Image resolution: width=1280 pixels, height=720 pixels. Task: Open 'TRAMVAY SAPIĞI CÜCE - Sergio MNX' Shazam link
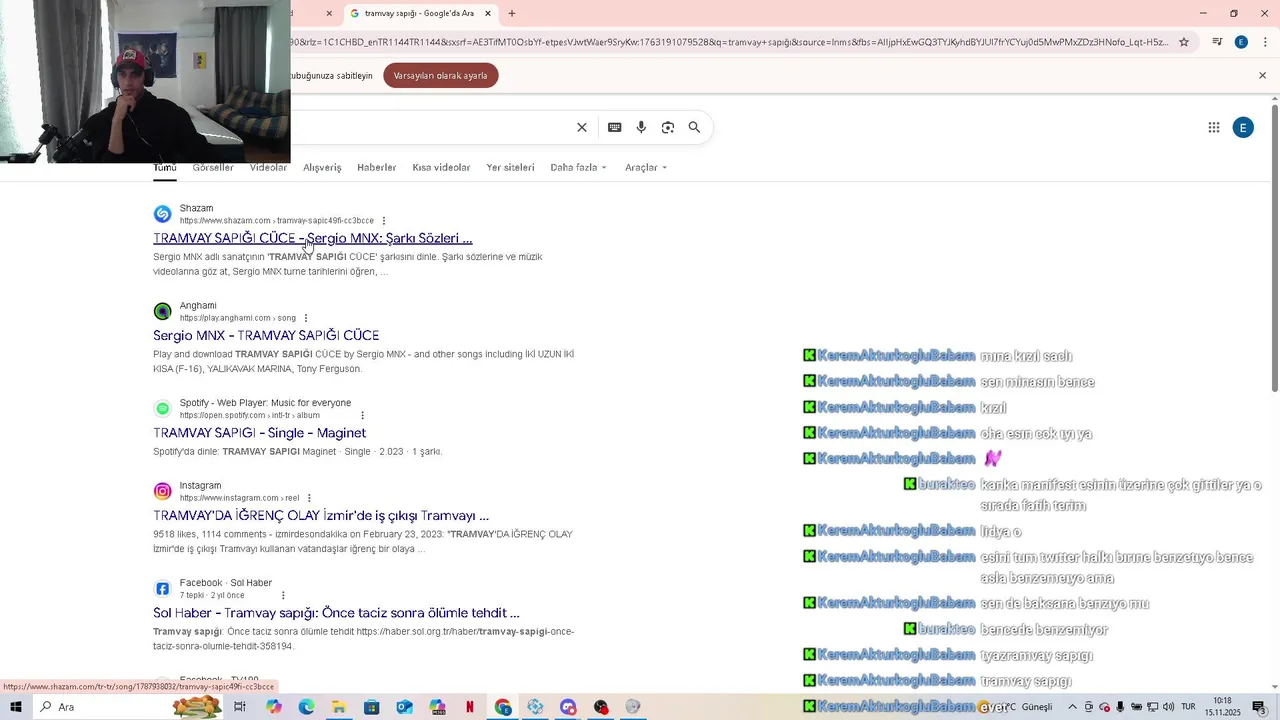point(313,238)
